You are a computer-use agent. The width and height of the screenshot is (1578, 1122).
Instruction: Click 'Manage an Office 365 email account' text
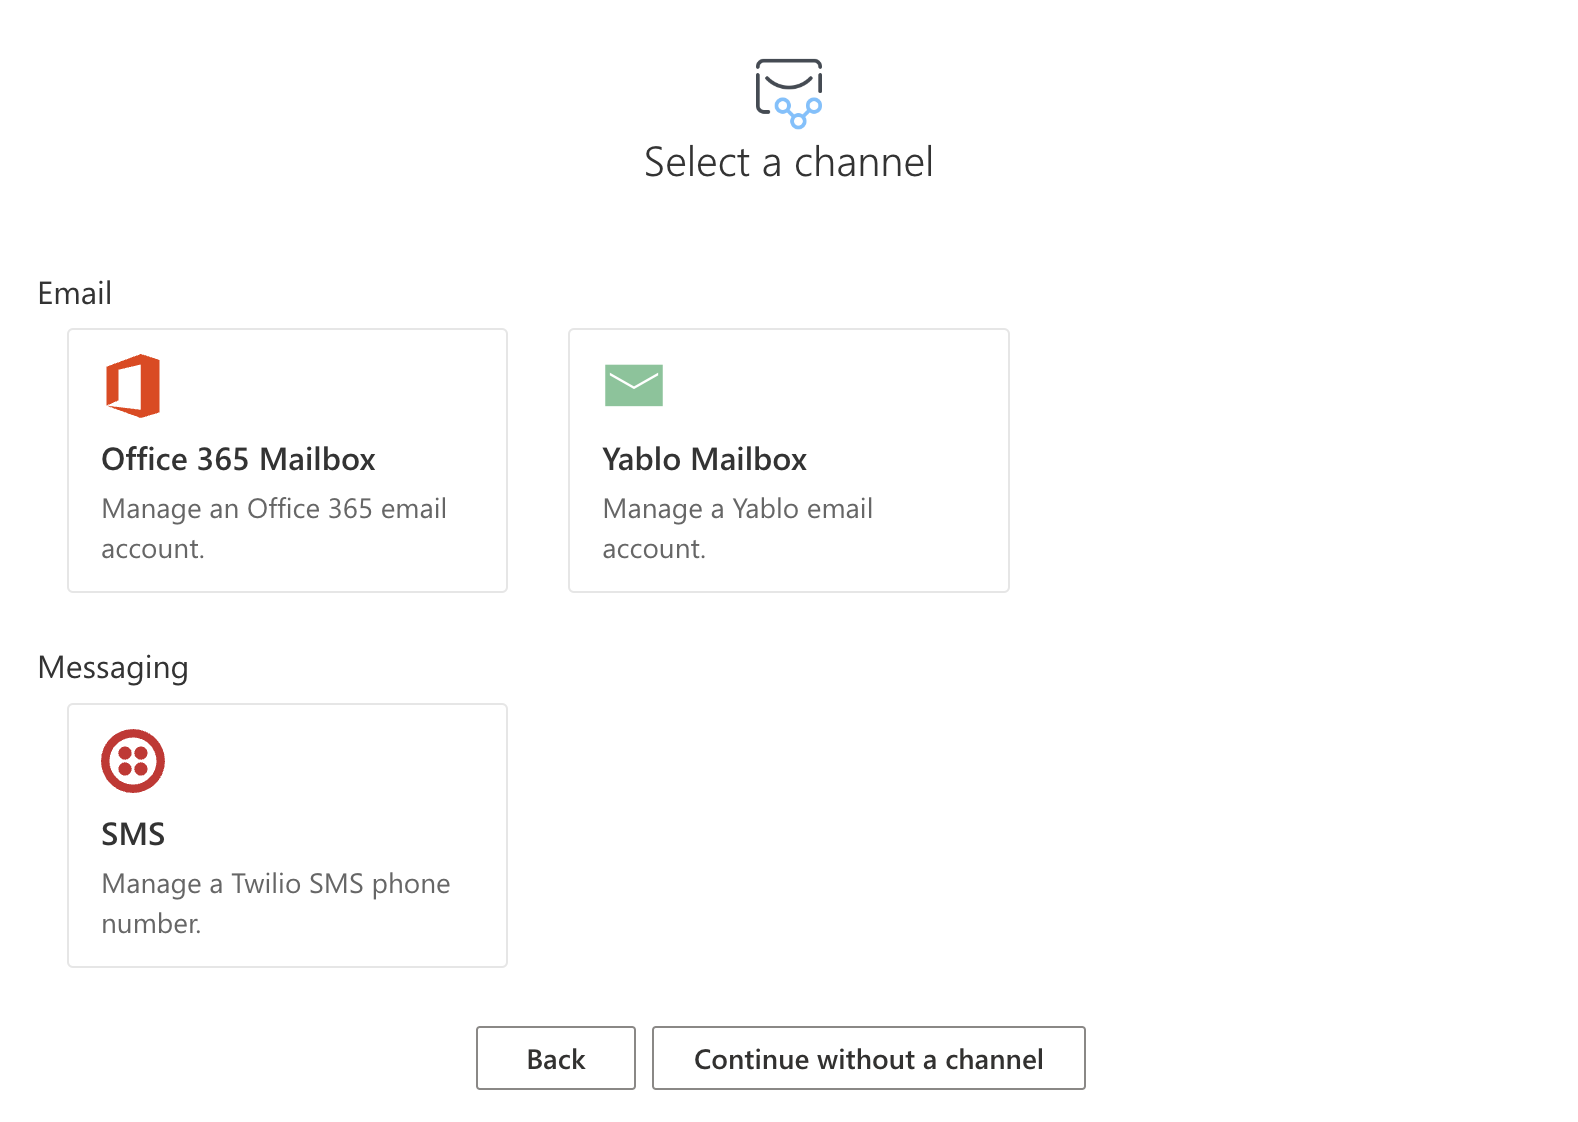pos(273,528)
